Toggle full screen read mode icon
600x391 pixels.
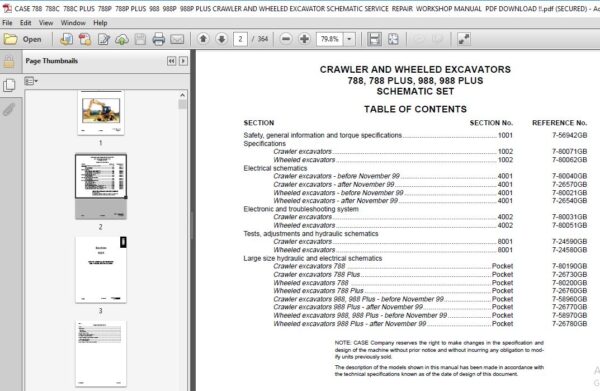pos(464,39)
